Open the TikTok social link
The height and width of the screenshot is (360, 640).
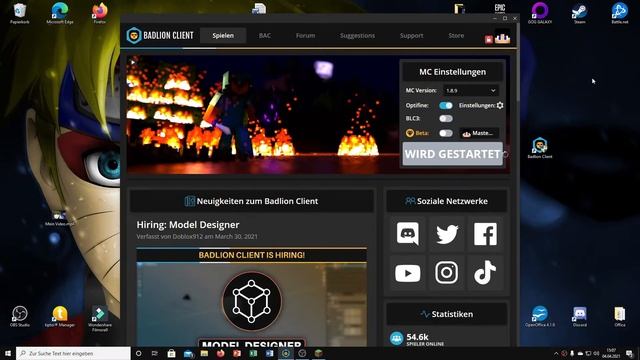tap(485, 273)
